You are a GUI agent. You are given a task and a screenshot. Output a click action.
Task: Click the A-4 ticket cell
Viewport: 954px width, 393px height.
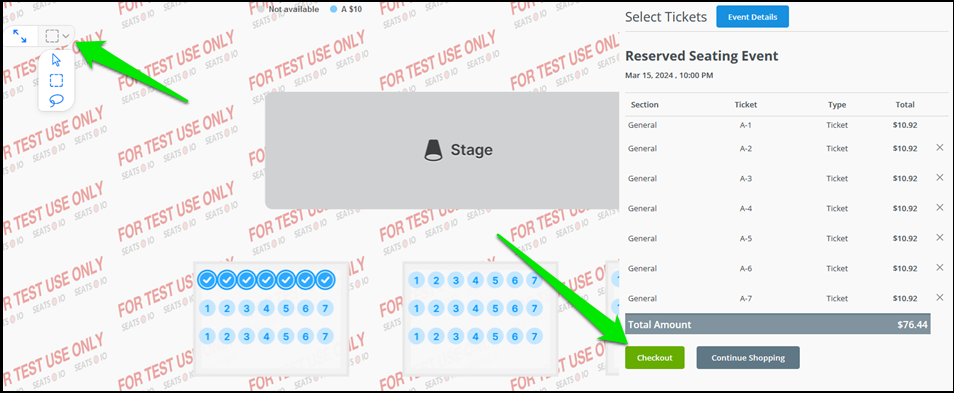click(x=746, y=208)
